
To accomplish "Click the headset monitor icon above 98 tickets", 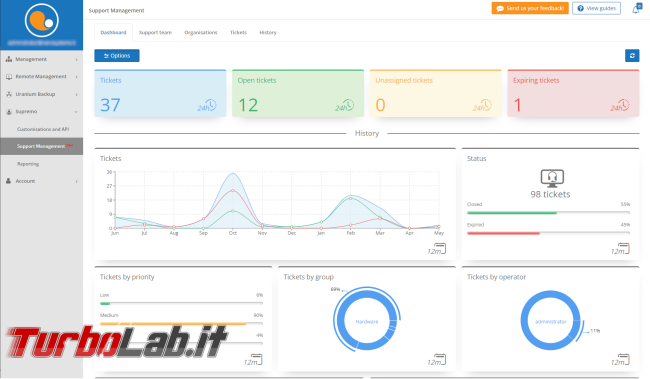I will click(552, 178).
